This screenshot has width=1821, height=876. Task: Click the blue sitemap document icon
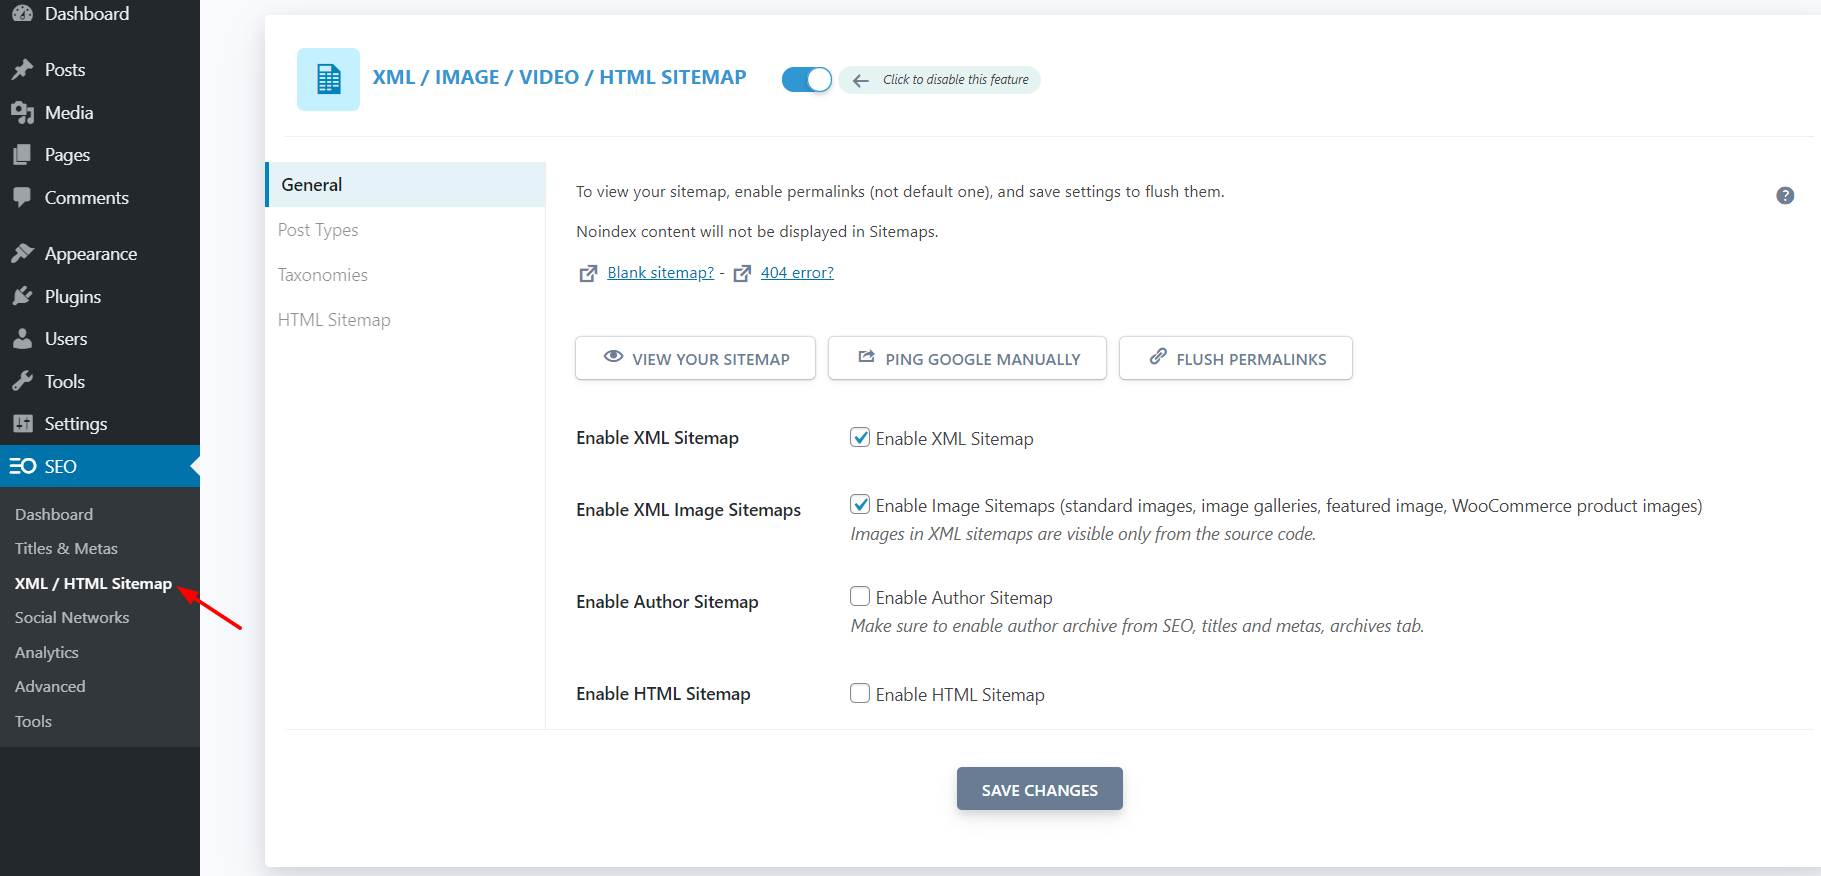pos(328,79)
